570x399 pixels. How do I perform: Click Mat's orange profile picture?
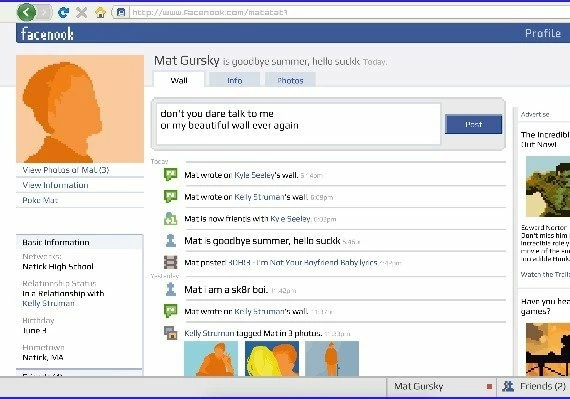(80, 109)
